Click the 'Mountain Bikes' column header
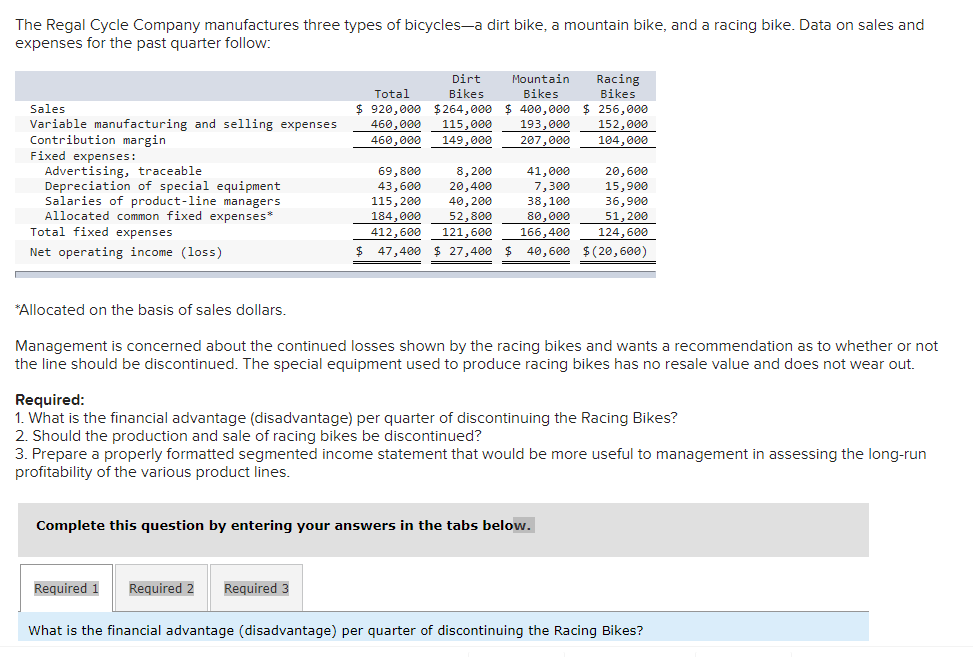The height and width of the screenshot is (657, 973). pos(540,86)
